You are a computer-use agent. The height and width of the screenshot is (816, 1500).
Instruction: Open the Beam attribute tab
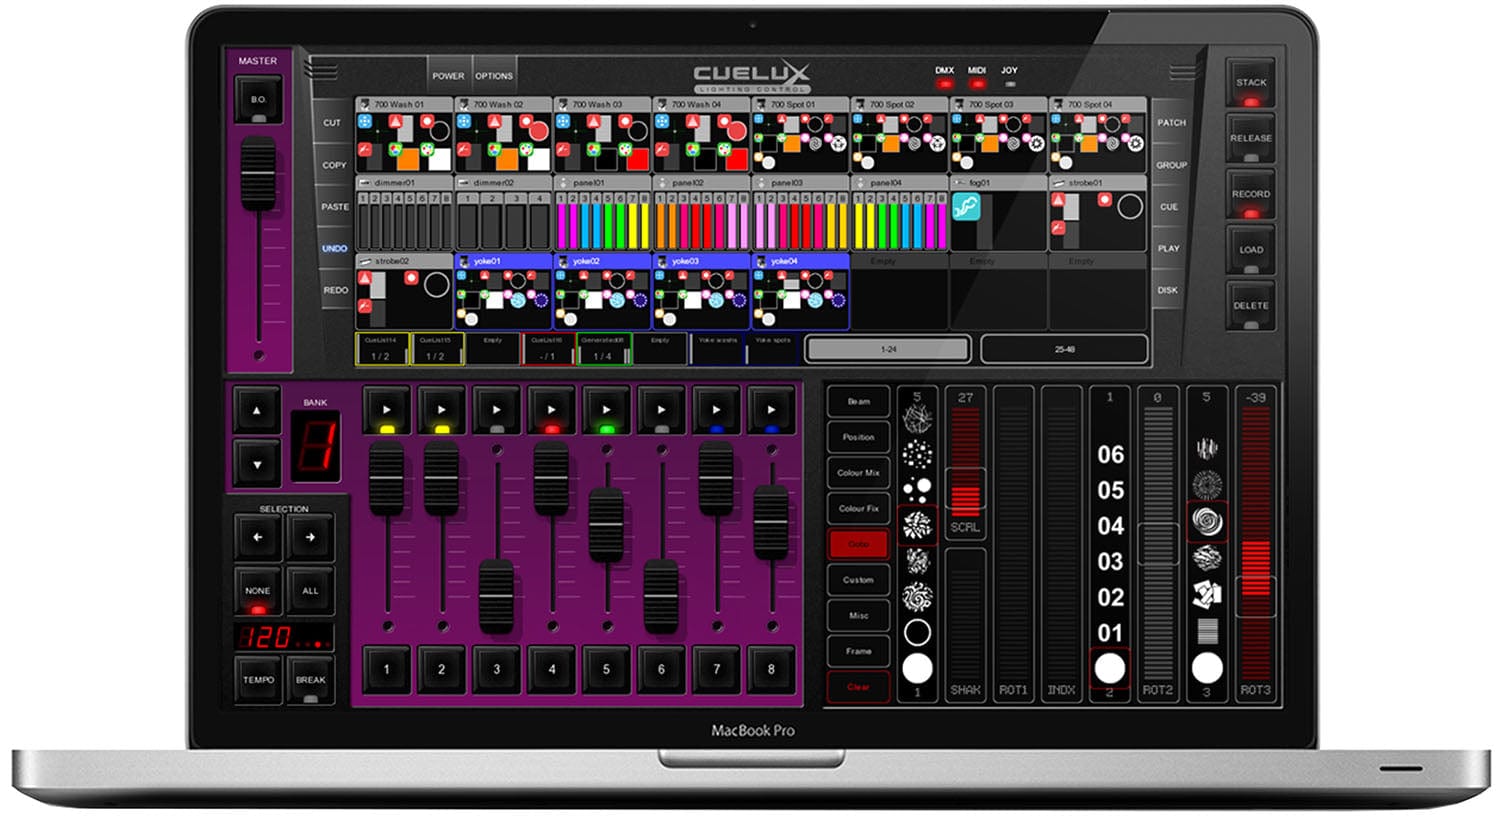(858, 401)
